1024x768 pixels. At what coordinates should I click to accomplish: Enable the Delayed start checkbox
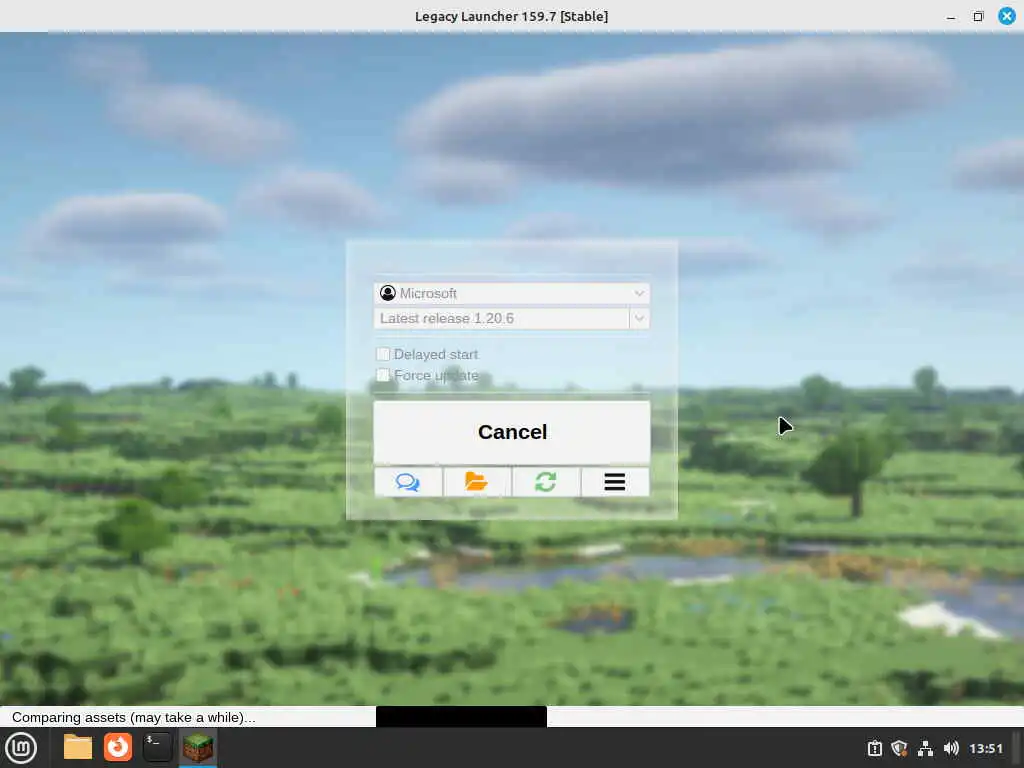(x=383, y=354)
